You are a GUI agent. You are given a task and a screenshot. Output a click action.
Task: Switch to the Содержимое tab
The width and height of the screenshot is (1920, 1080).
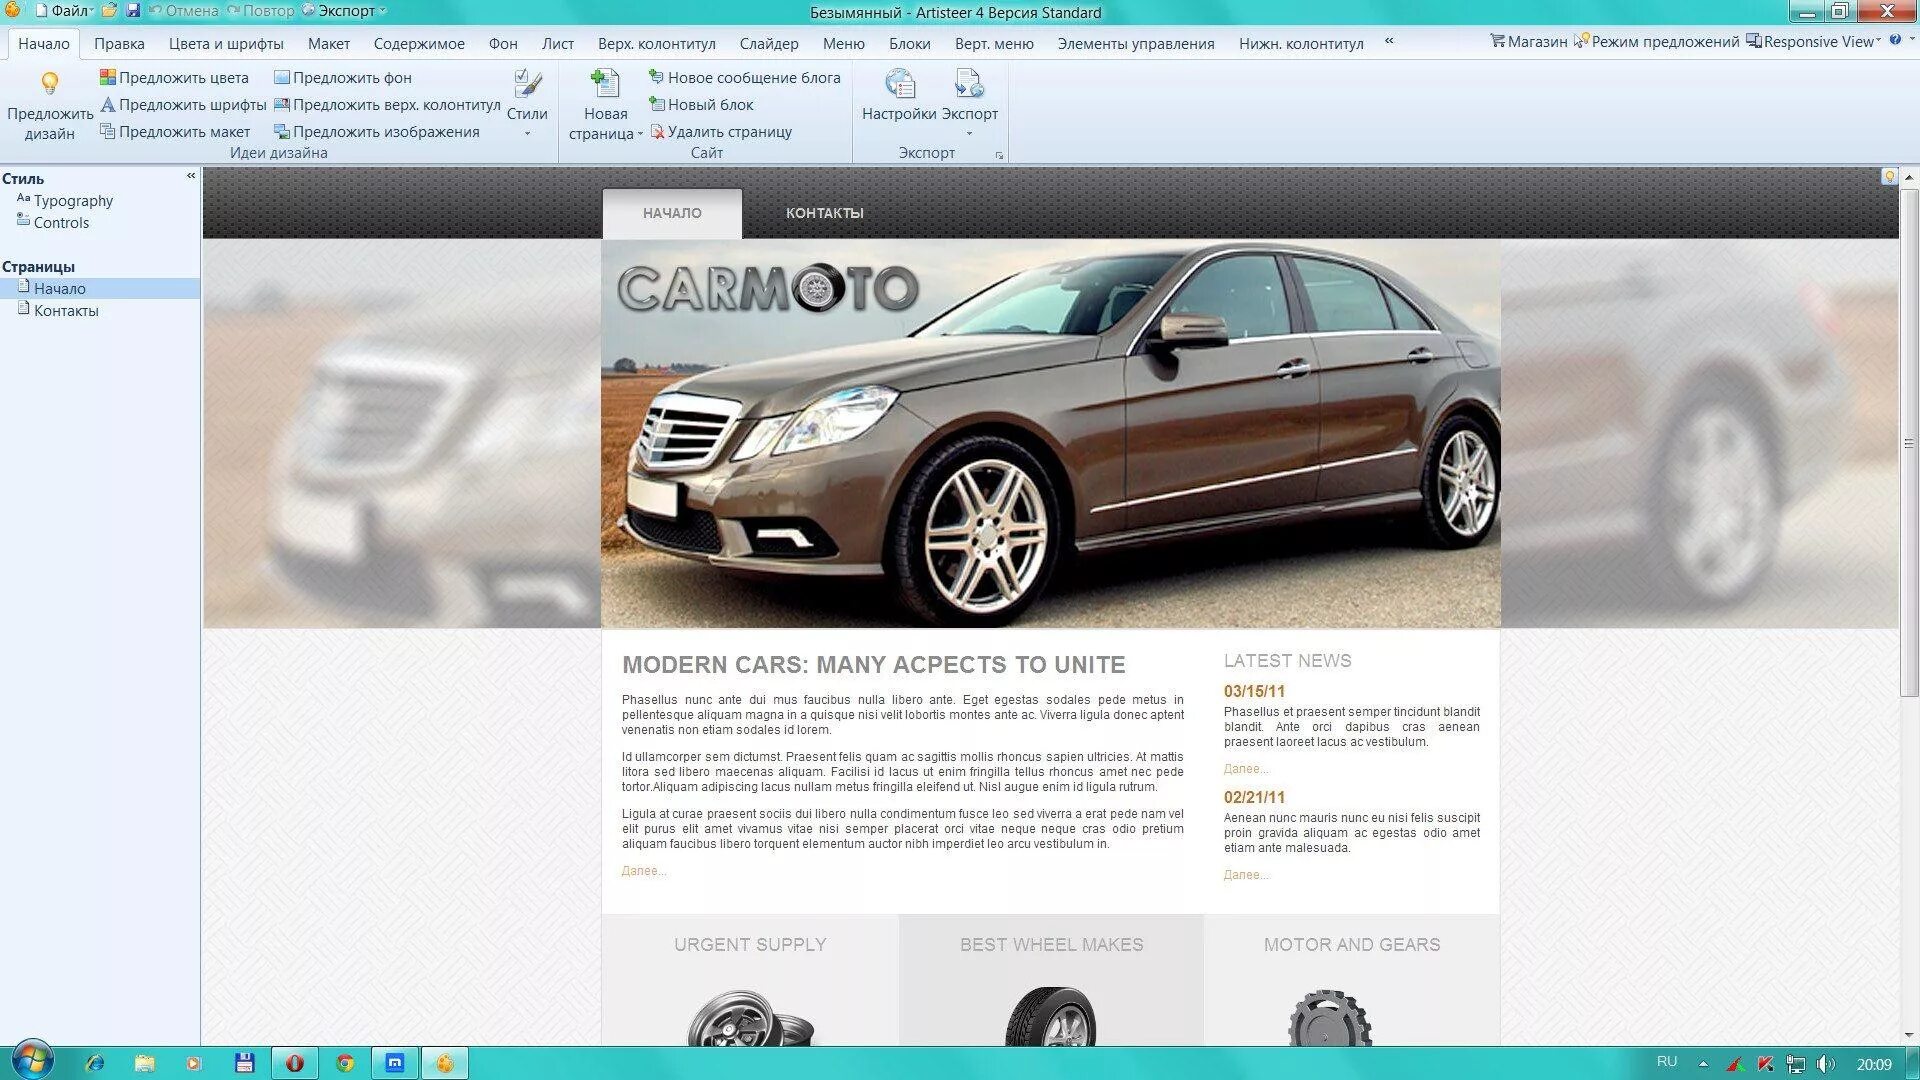pos(419,44)
